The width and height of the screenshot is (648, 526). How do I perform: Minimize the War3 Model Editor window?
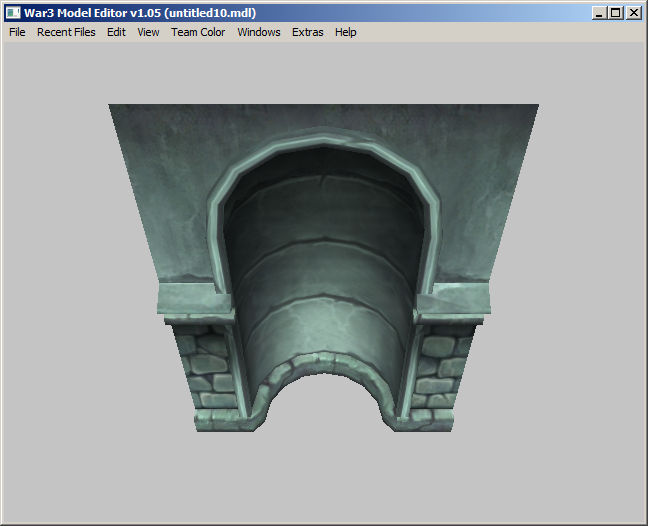click(x=599, y=13)
